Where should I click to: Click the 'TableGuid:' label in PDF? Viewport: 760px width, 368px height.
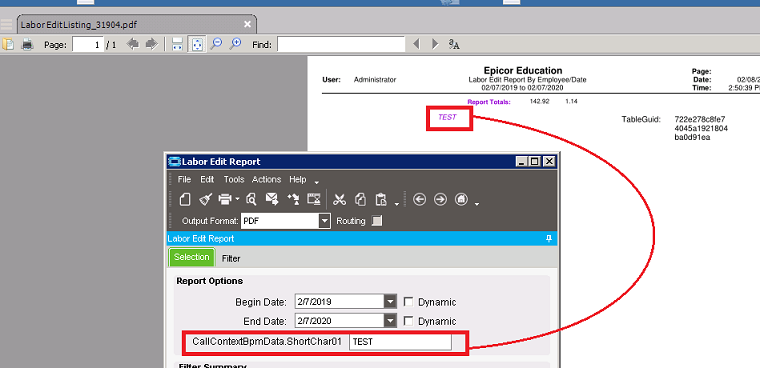coord(641,119)
